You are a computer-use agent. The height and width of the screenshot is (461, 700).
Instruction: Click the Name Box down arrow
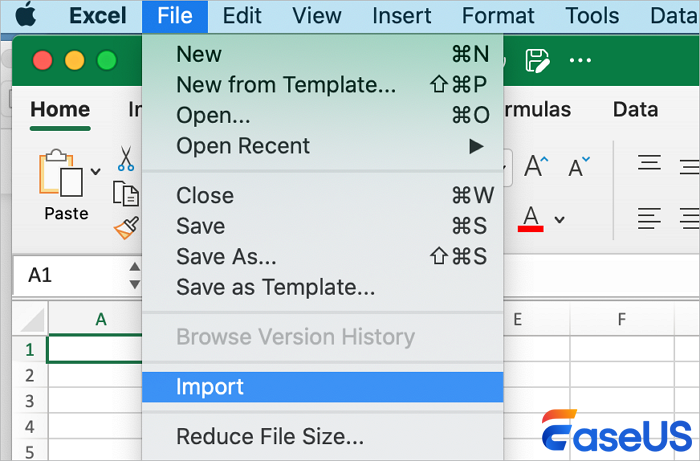[135, 284]
